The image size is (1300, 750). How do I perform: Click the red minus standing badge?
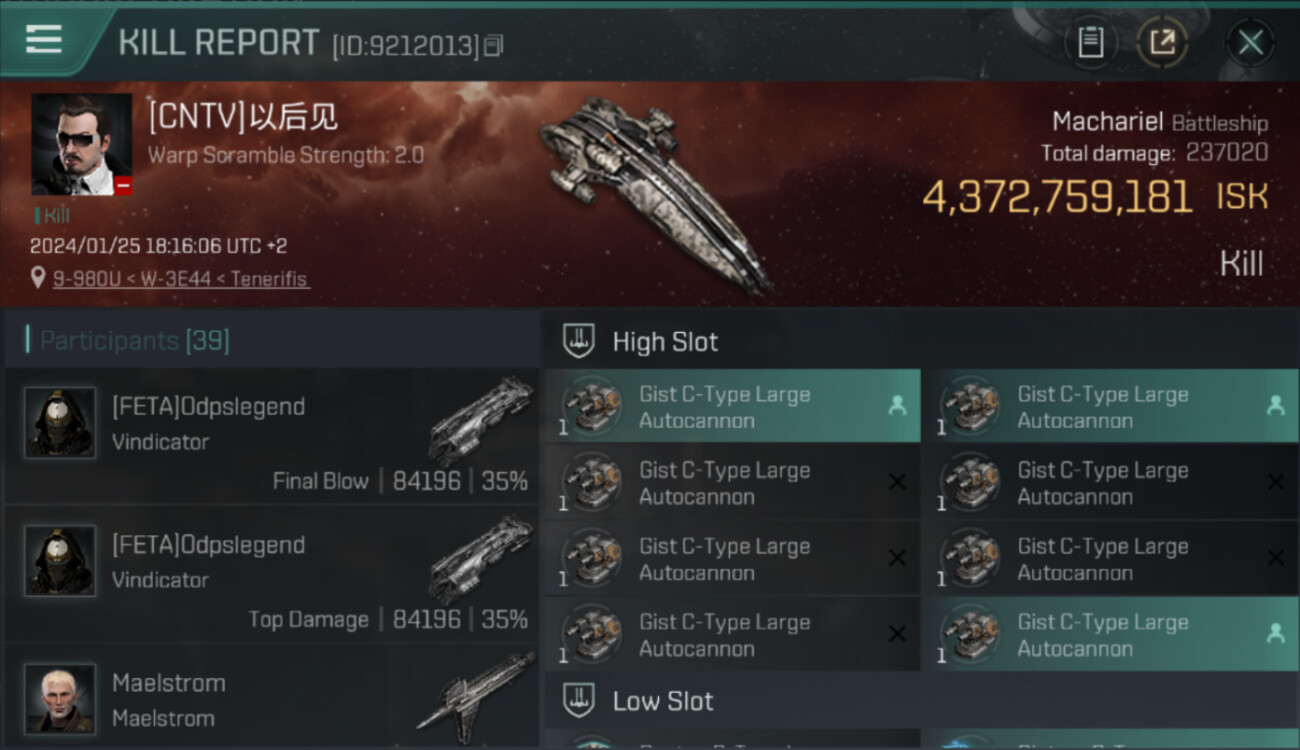pos(123,186)
